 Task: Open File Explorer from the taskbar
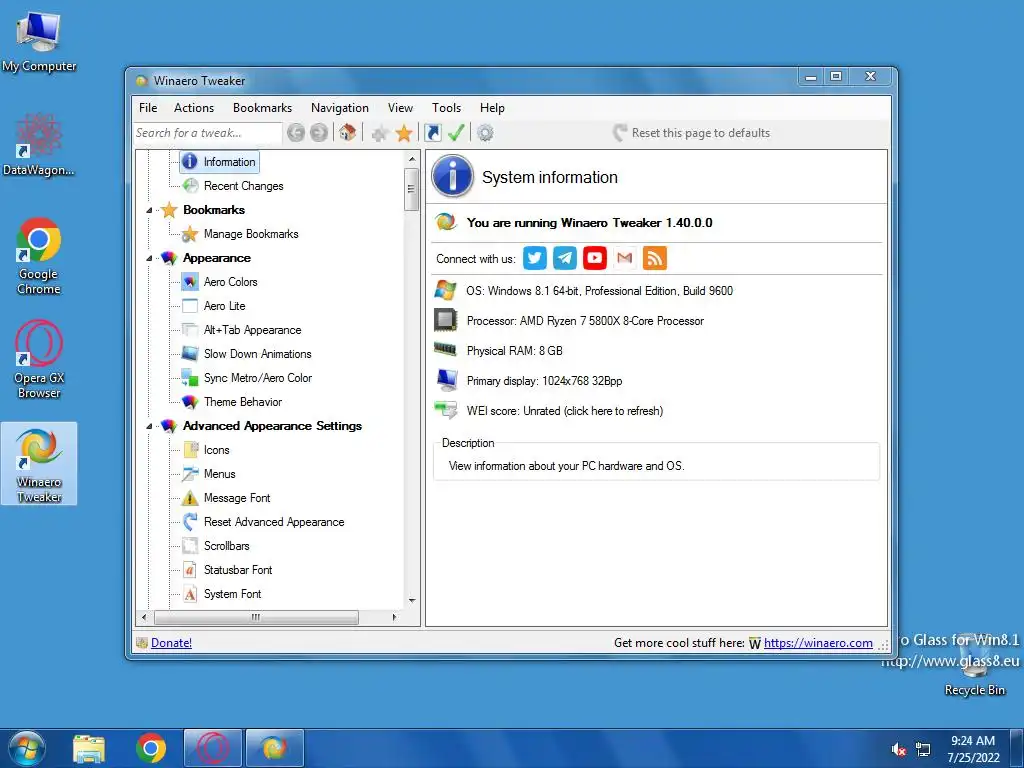(x=89, y=748)
